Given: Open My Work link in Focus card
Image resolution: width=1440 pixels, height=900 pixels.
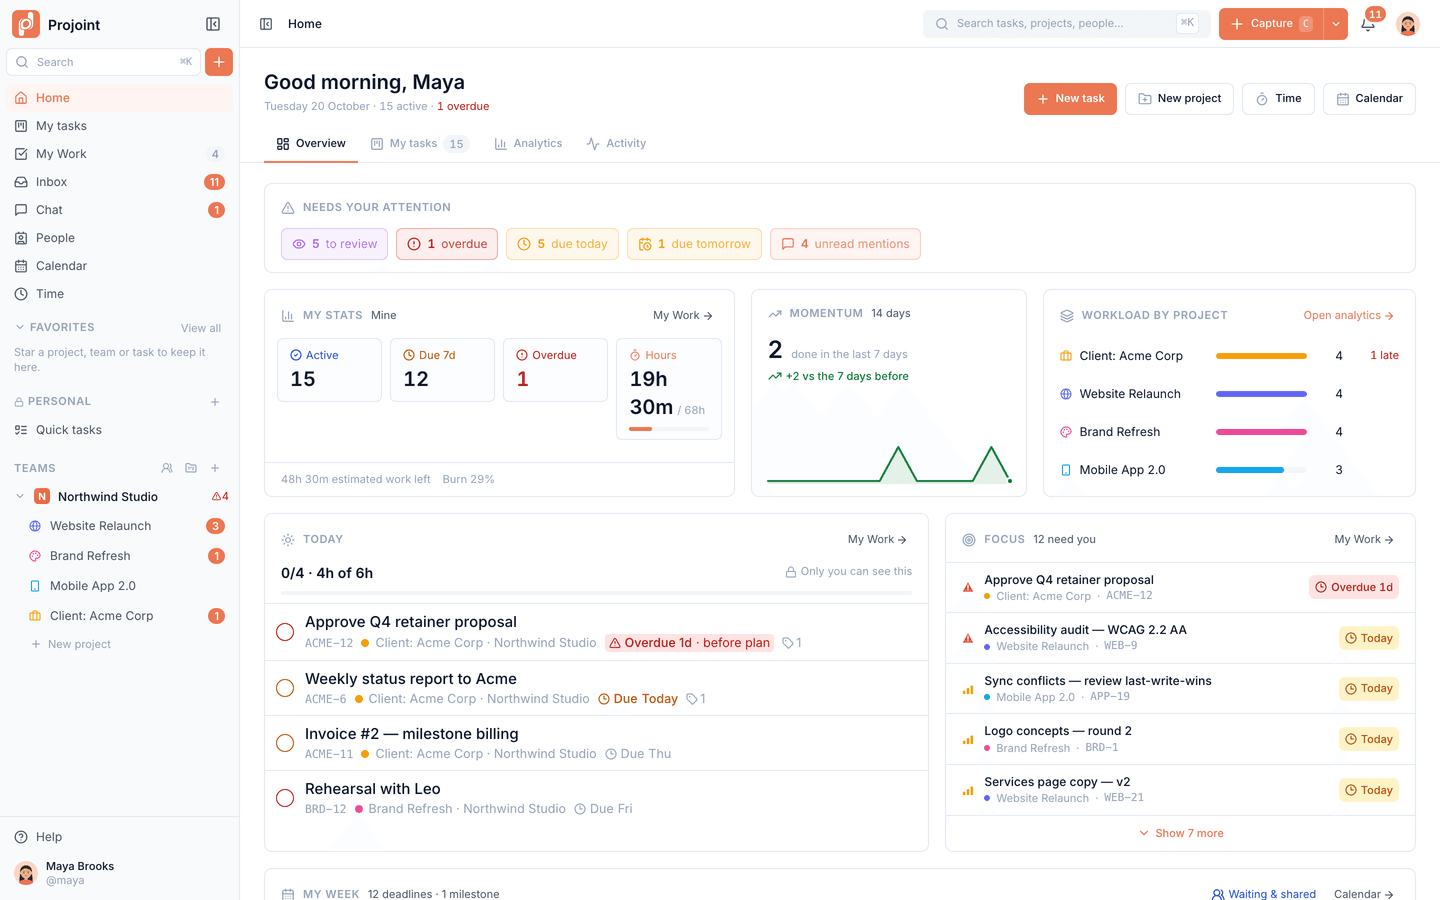Looking at the screenshot, I should [1364, 539].
